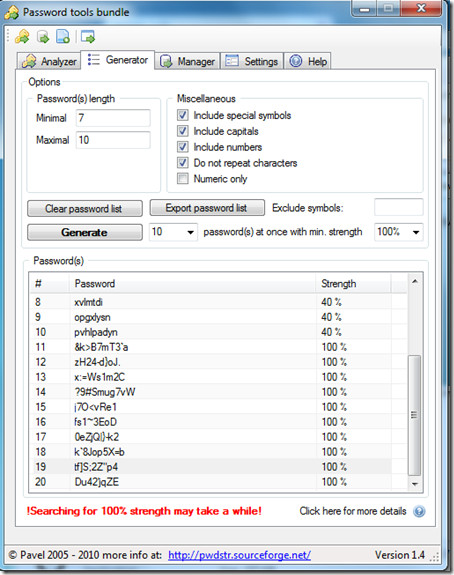Click the first key-arrow toolbar icon

pos(22,37)
